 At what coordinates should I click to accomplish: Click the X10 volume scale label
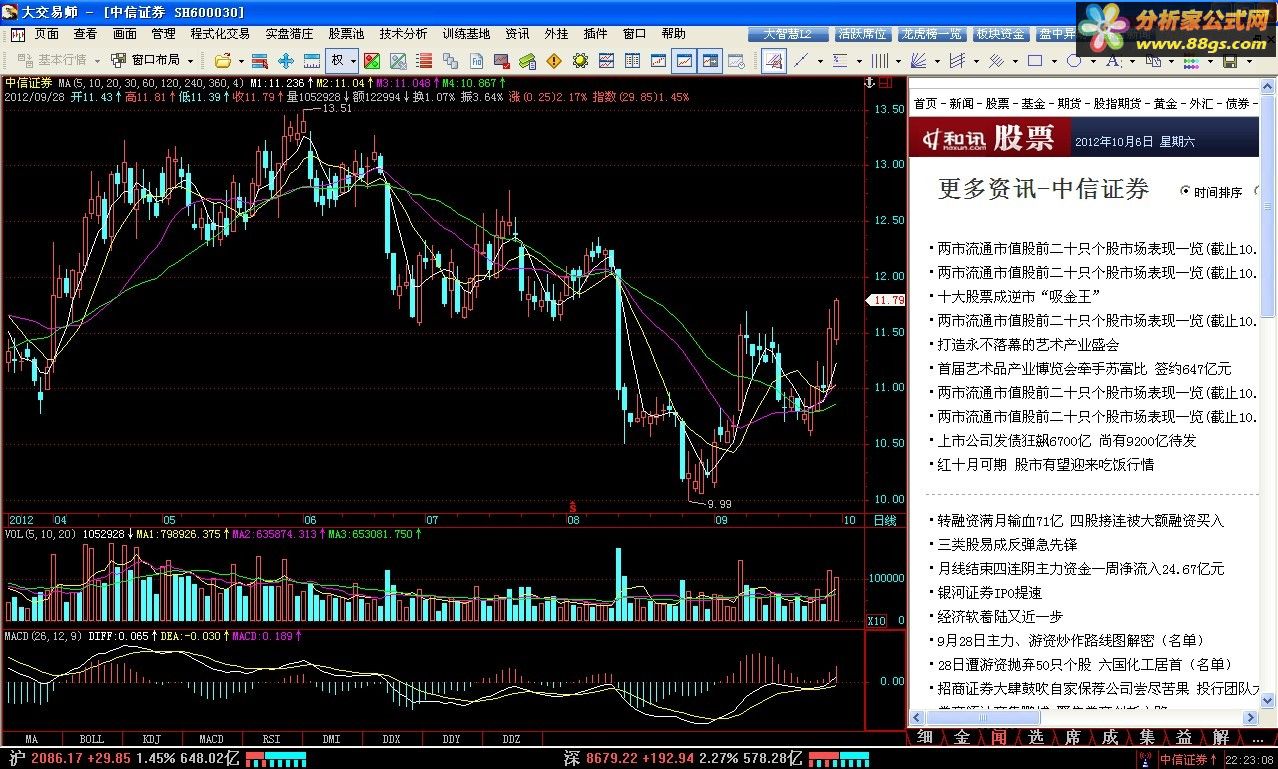(x=876, y=621)
